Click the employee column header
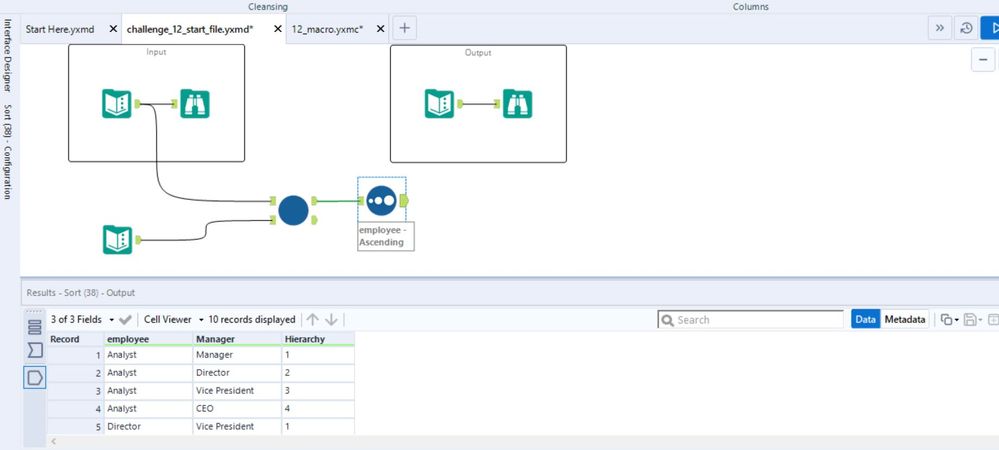 (148, 339)
